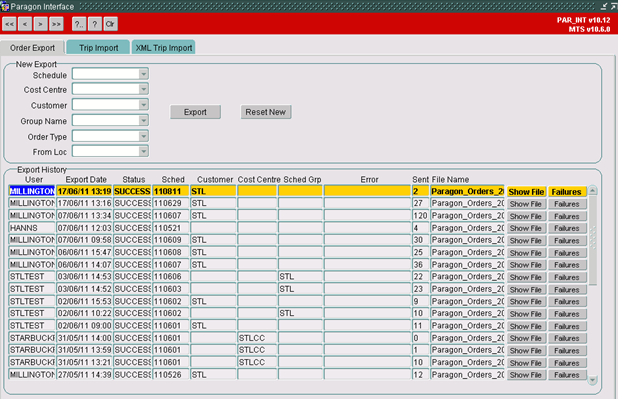Open the Schedule dropdown
The image size is (618, 399).
143,74
